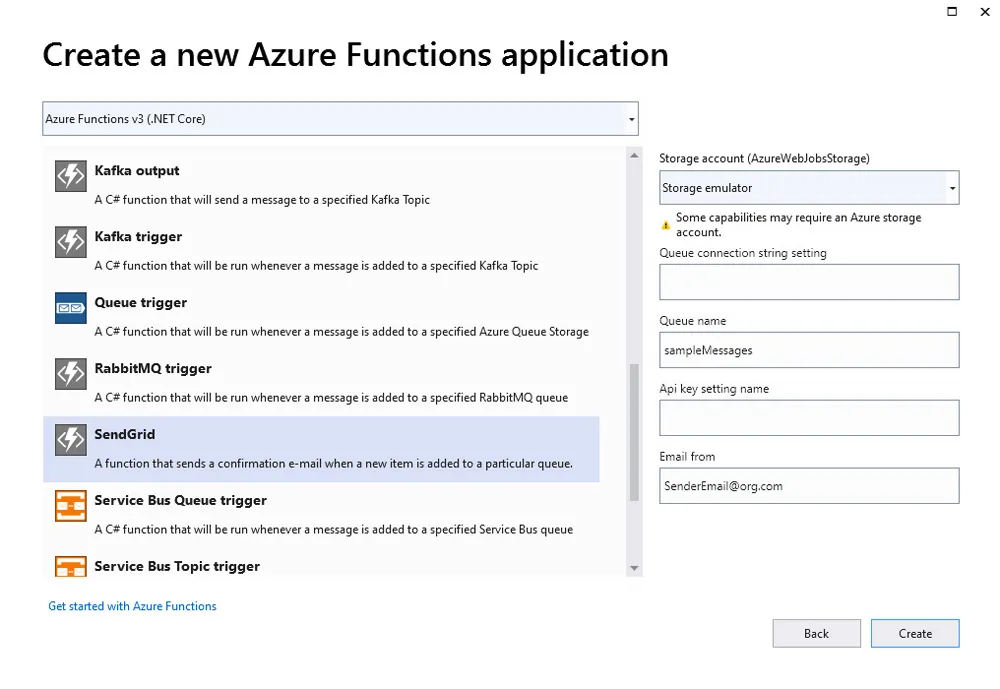
Task: Click the yellow storage warning icon
Action: point(666,225)
